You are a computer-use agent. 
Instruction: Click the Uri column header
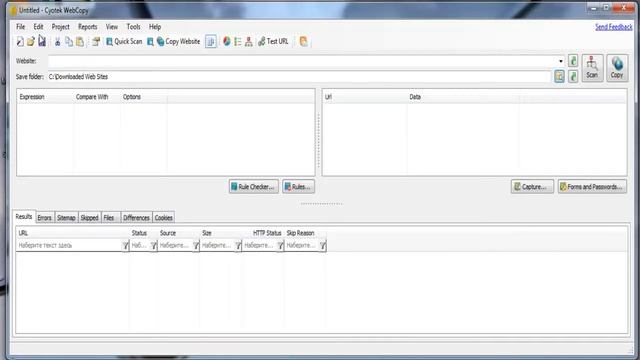coord(364,97)
